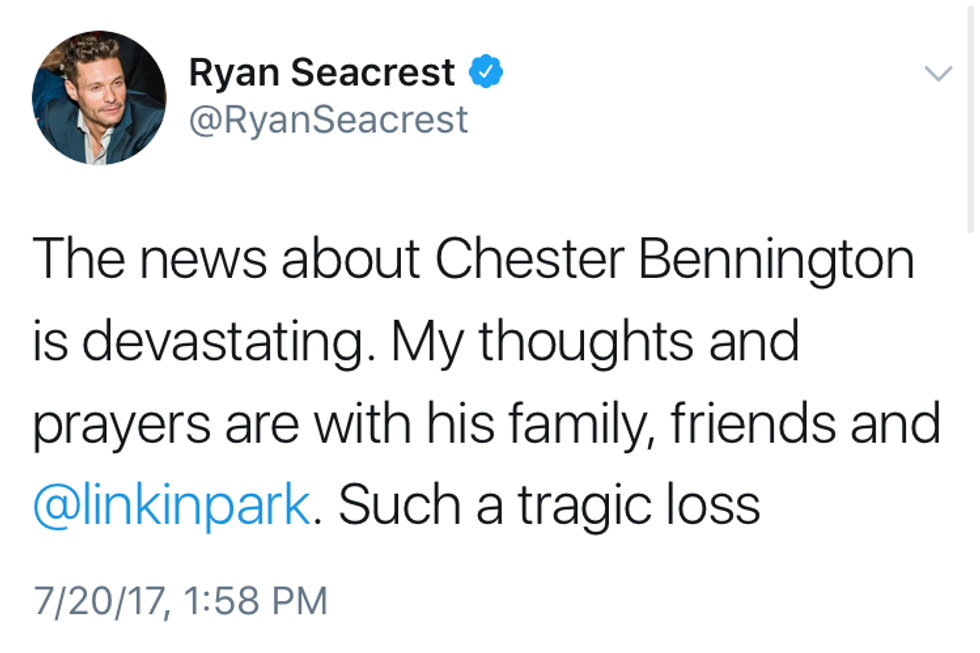Open the @RyanSeacrest handle
The width and height of the screenshot is (980, 653).
click(x=328, y=120)
